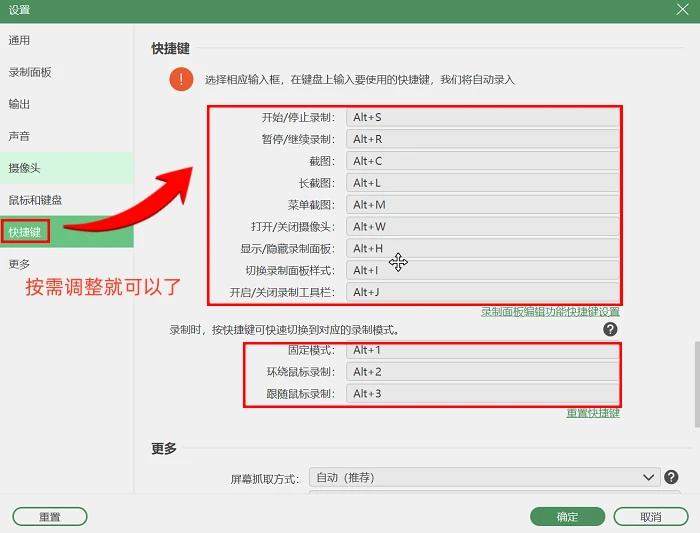Confirm settings with the 确定 button
Viewport: 700px width, 533px height.
[567, 516]
